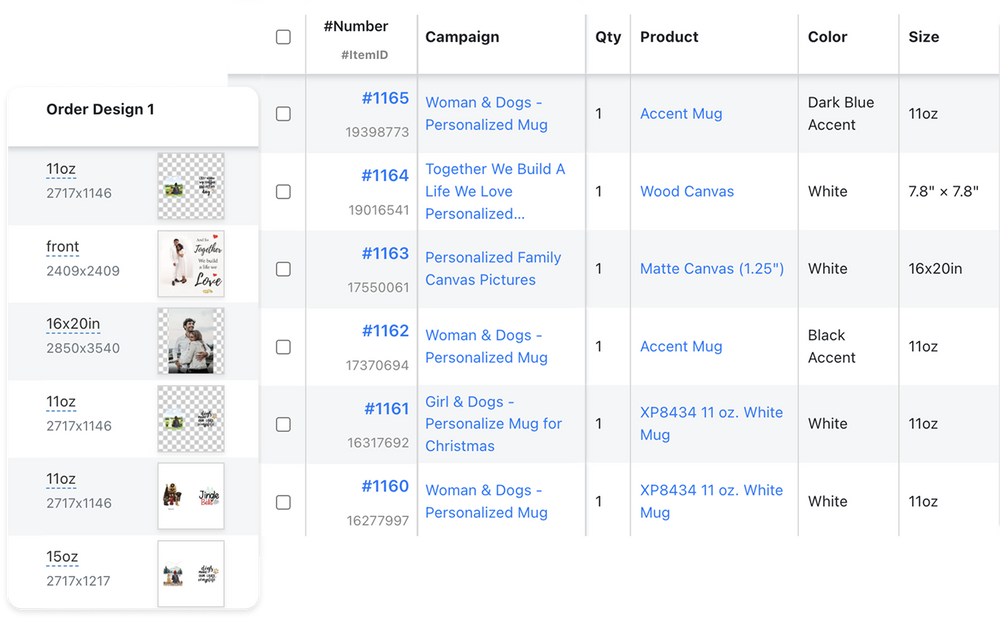
Task: Select all orders using the header checkbox
Action: (283, 36)
